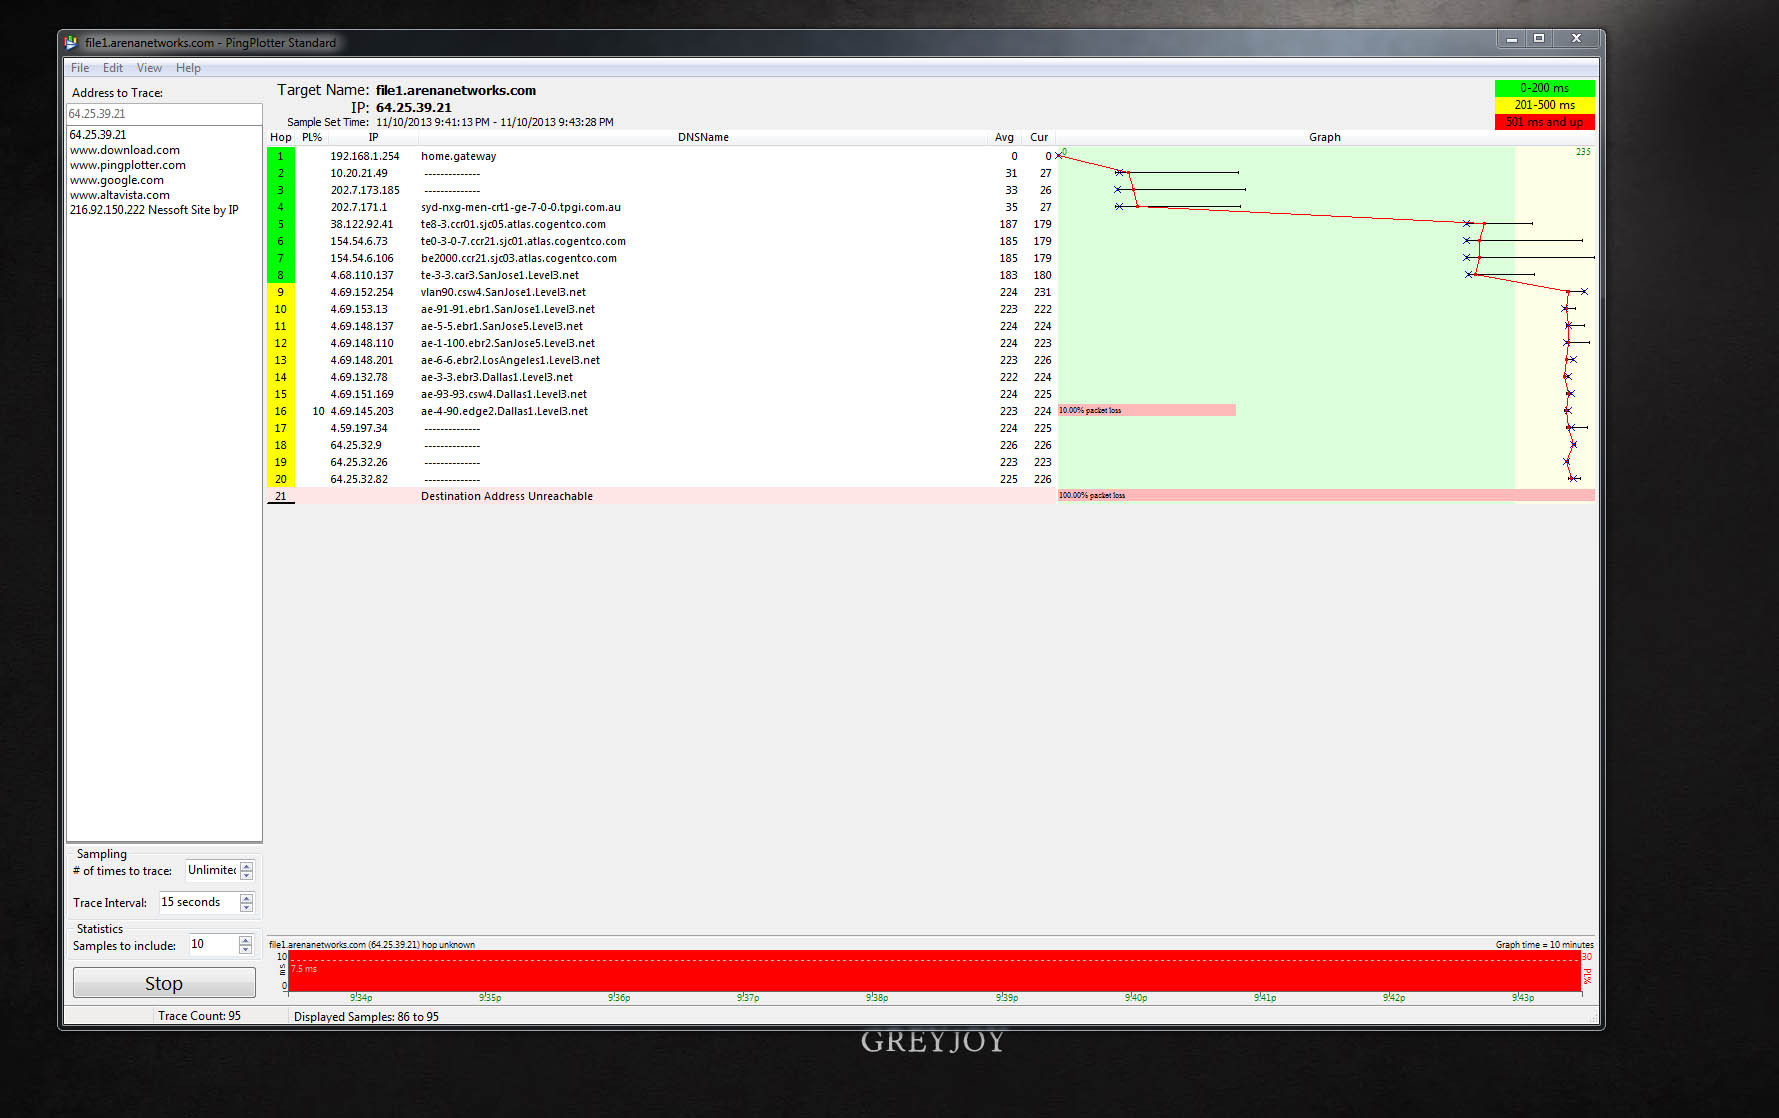Screen dimensions: 1779x1118
Task: Click the red 501 ms and up legend swatch
Action: 1544,122
